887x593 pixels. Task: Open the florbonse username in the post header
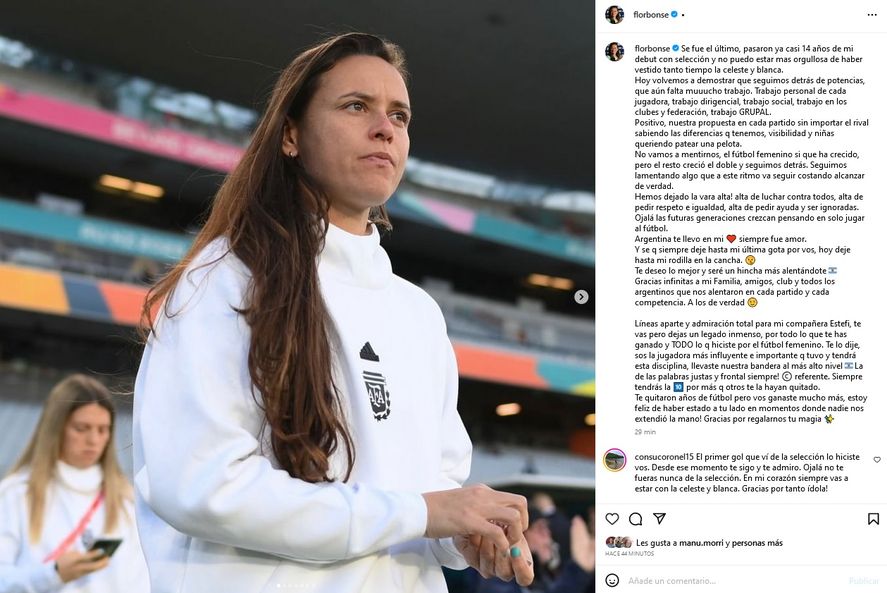[x=651, y=15]
